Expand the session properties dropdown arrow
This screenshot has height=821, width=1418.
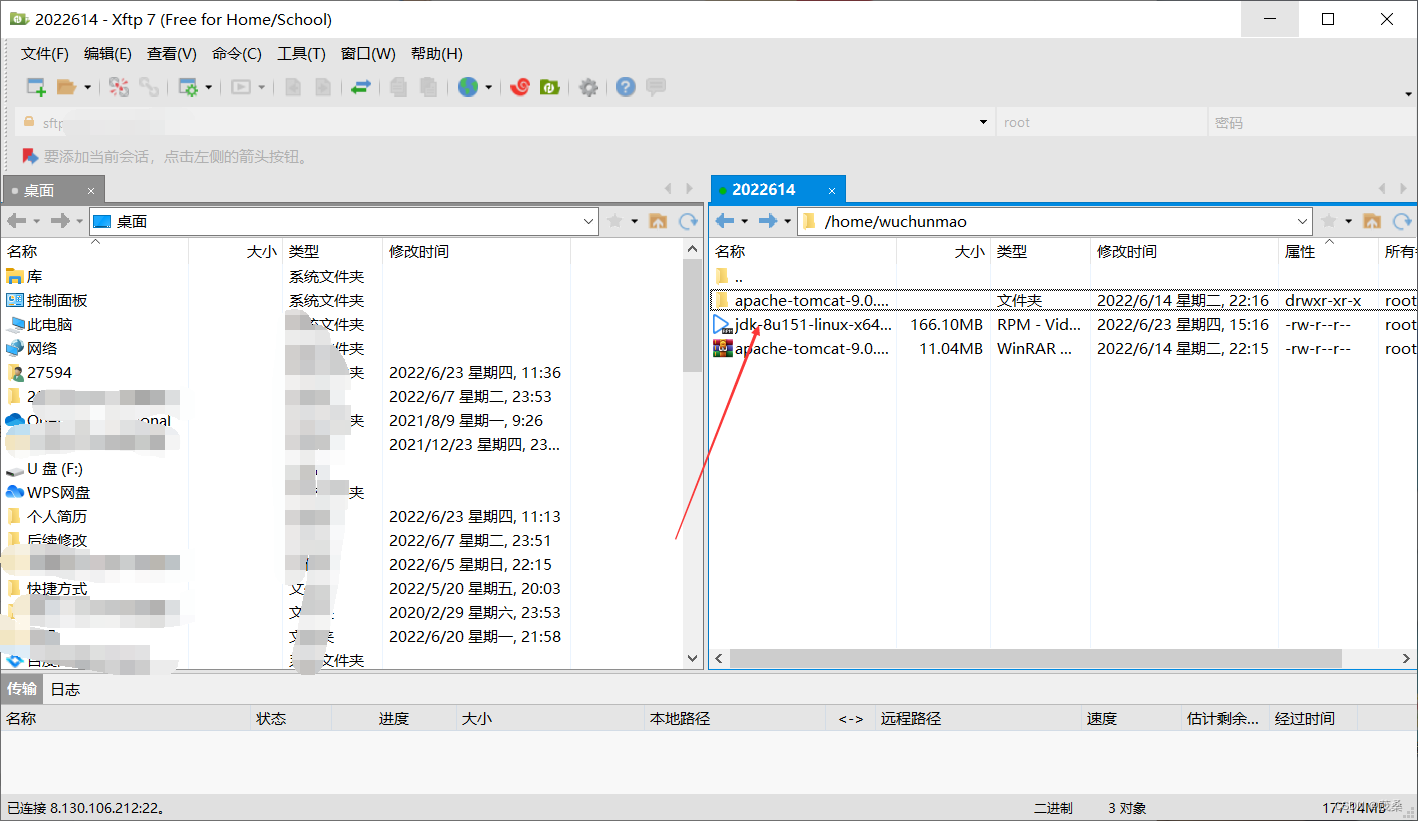(208, 87)
